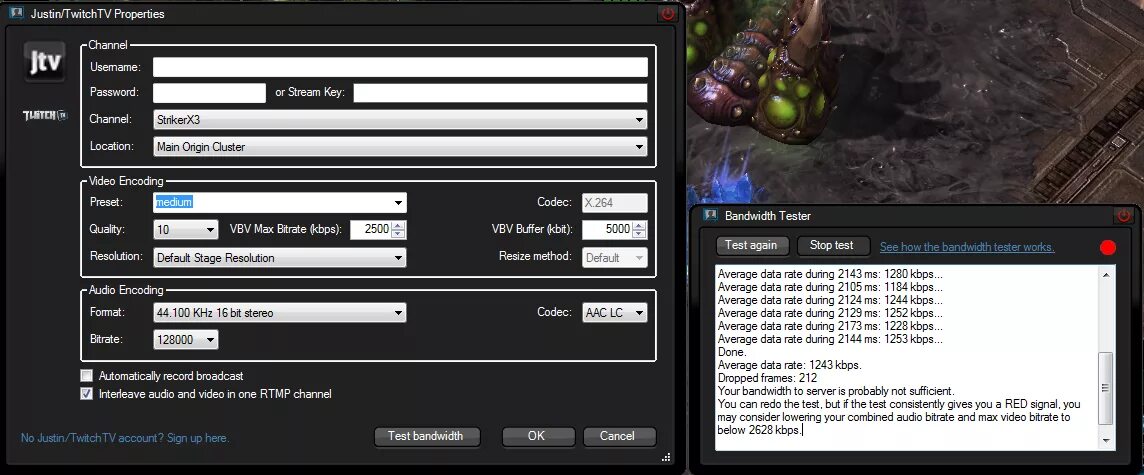Image resolution: width=1144 pixels, height=475 pixels.
Task: Click the jtv logo icon
Action: [x=45, y=63]
